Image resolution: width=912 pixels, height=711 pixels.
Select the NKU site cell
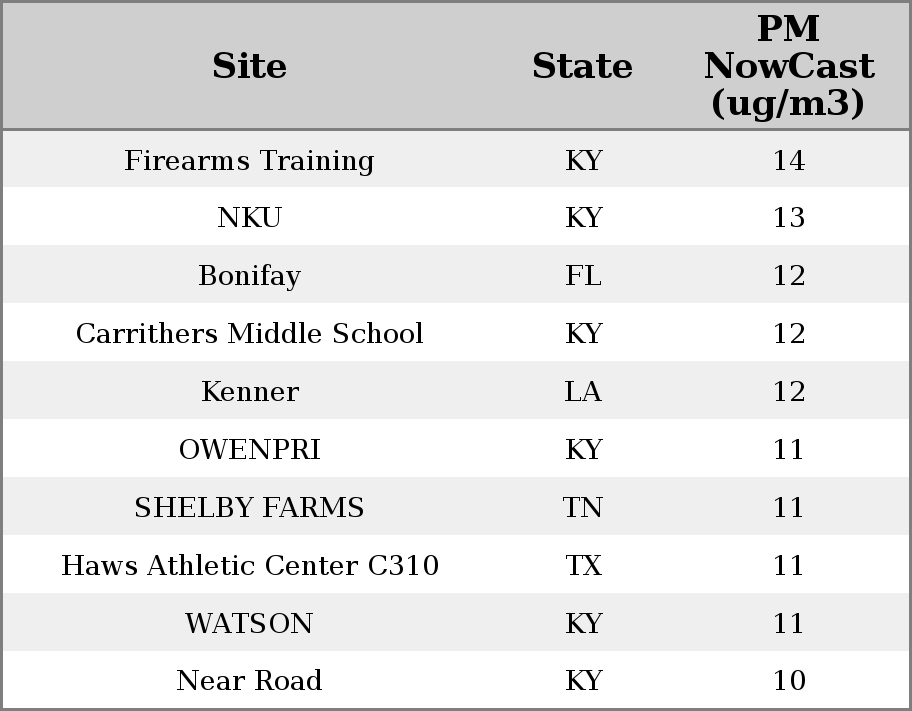tap(249, 218)
